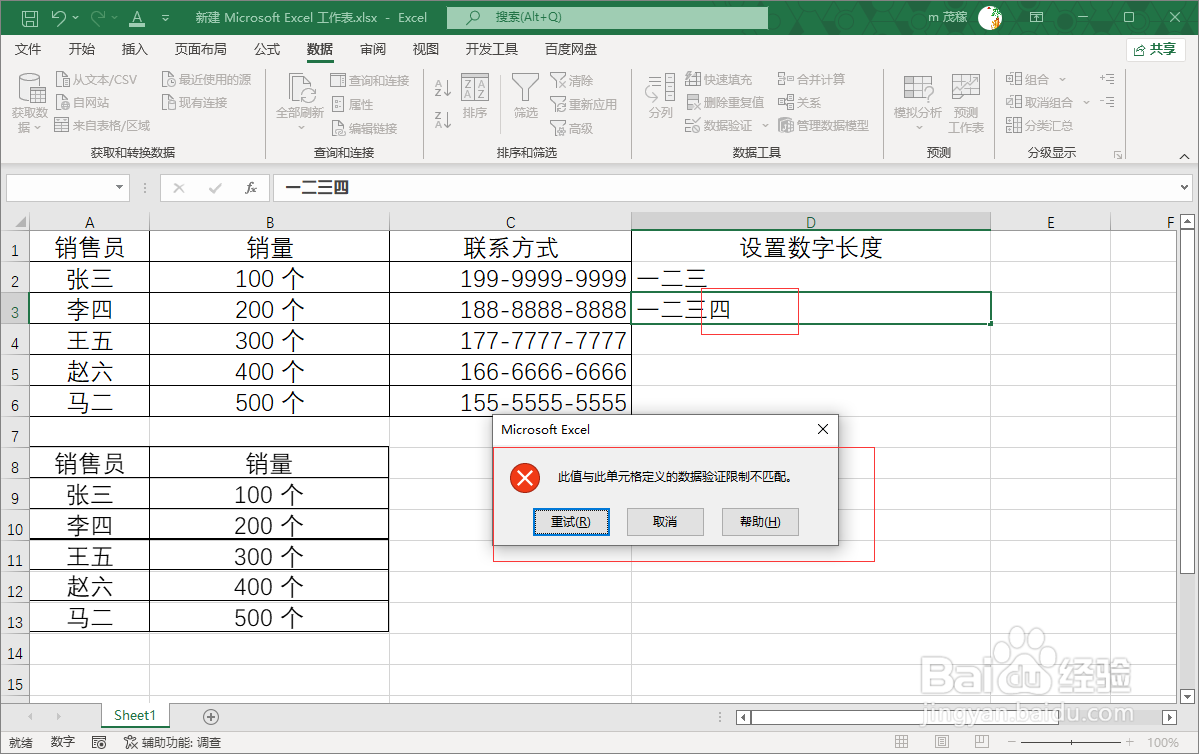The image size is (1199, 754).
Task: Switch to 页面布局 view in status bar
Action: point(941,739)
